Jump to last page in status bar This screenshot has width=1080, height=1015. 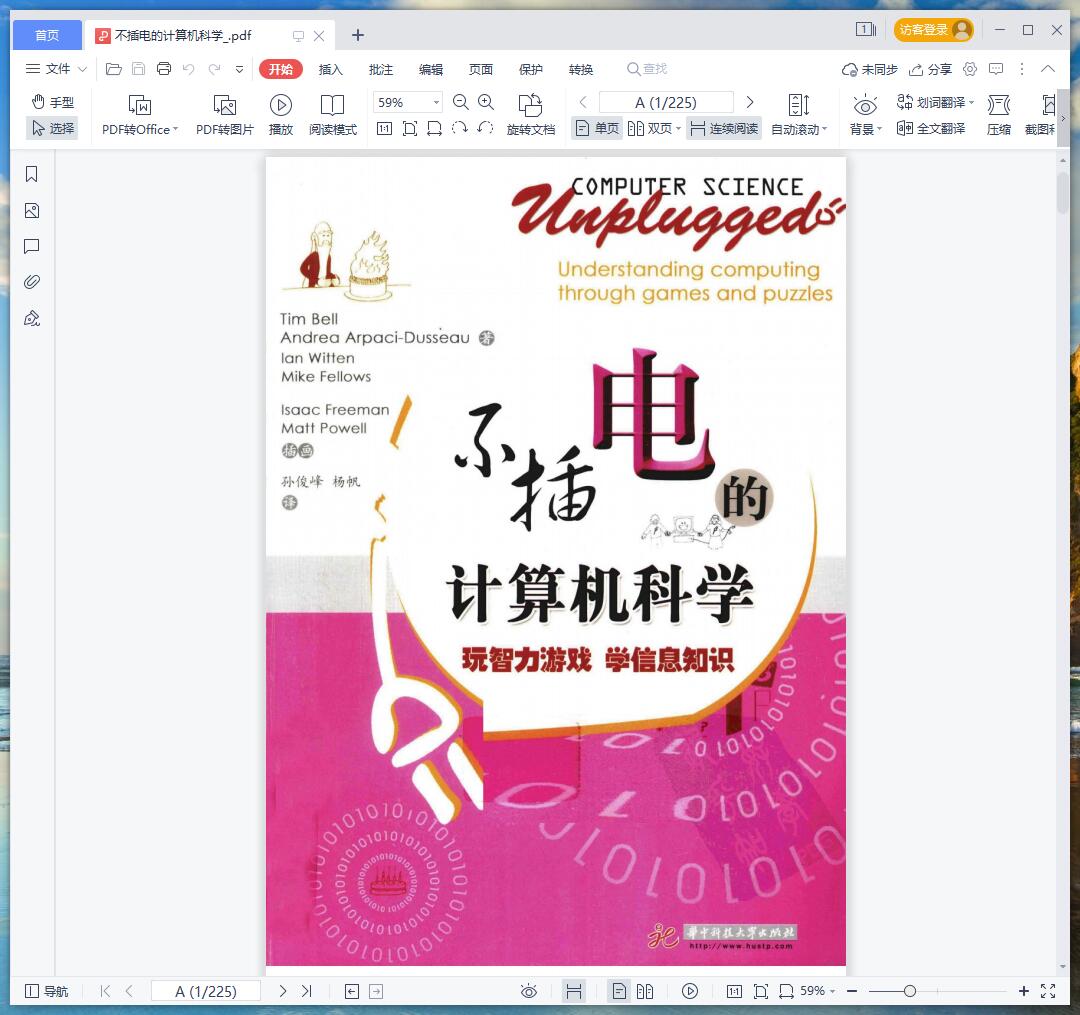(307, 991)
